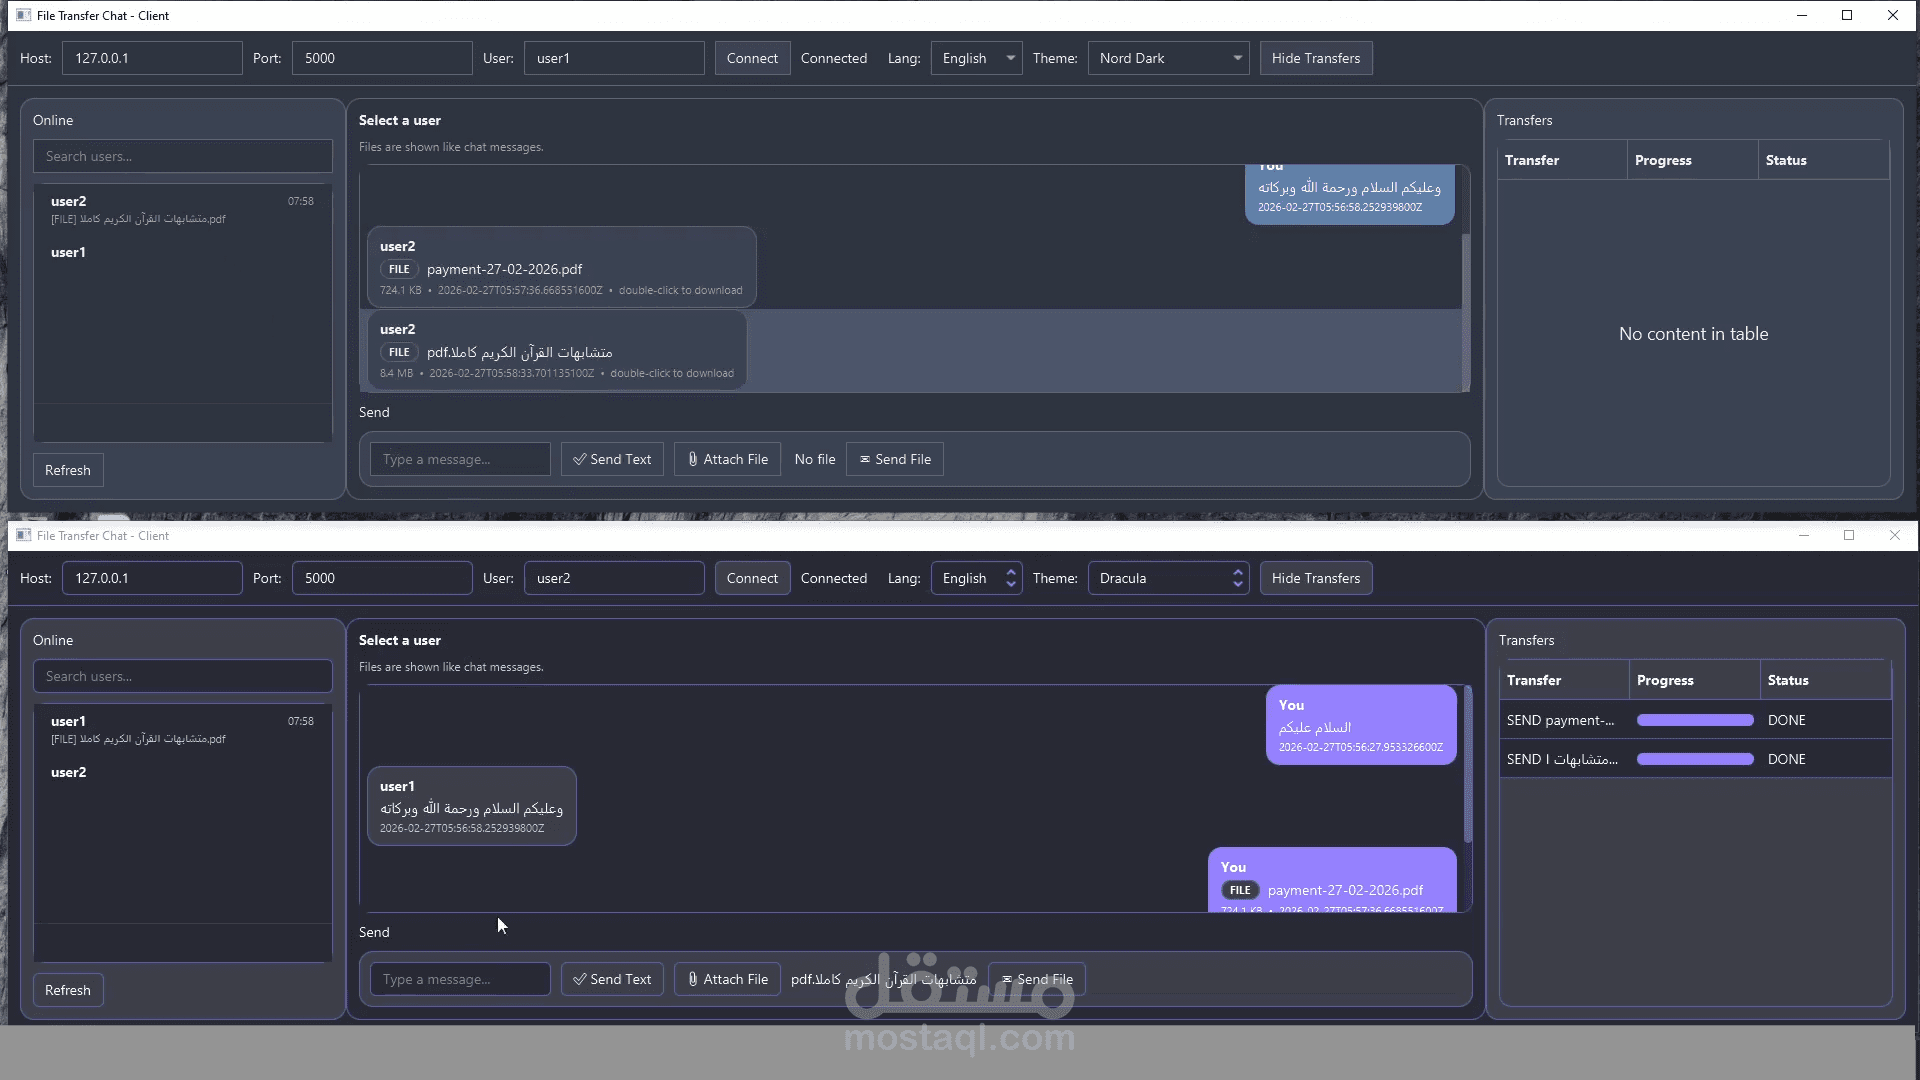
Task: Click the paperclip Attach File icon in user1 window
Action: pos(692,459)
